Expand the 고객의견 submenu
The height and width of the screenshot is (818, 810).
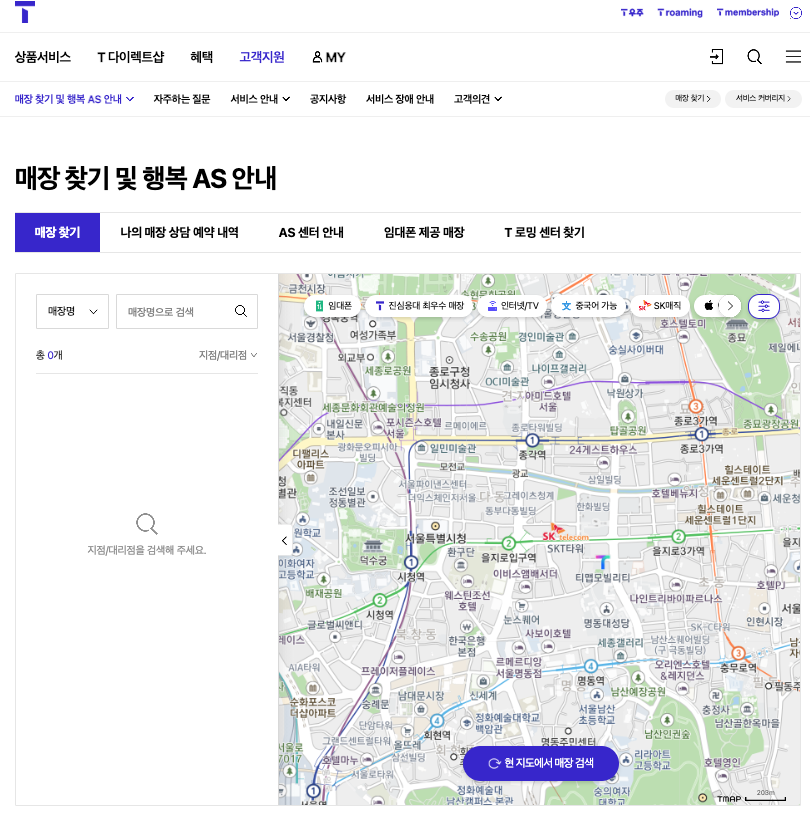pyautogui.click(x=478, y=99)
